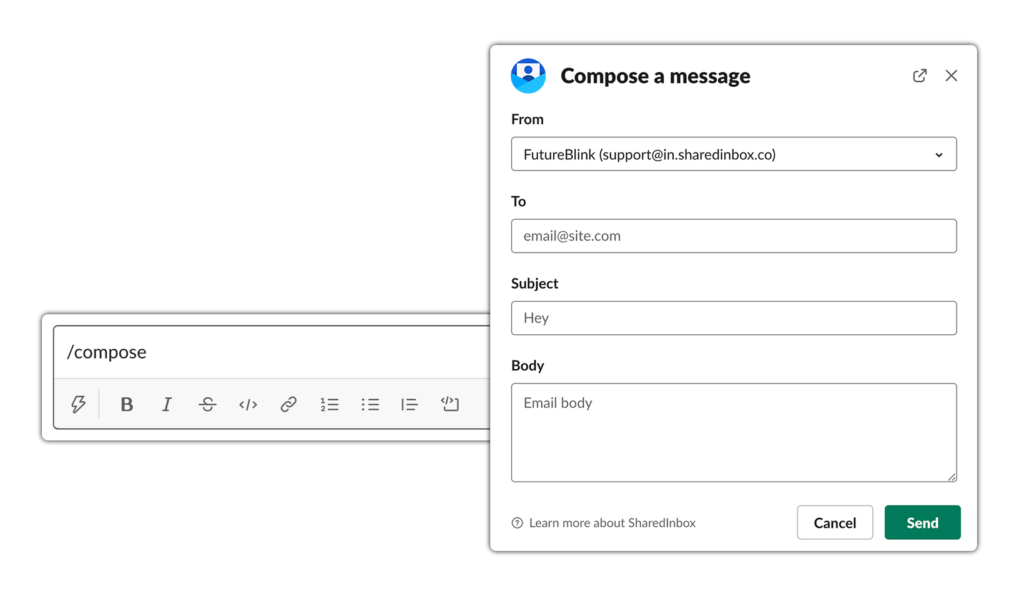Open the Learn more about SharedInbox link
Screen dimensions: 1024x596
tap(611, 522)
